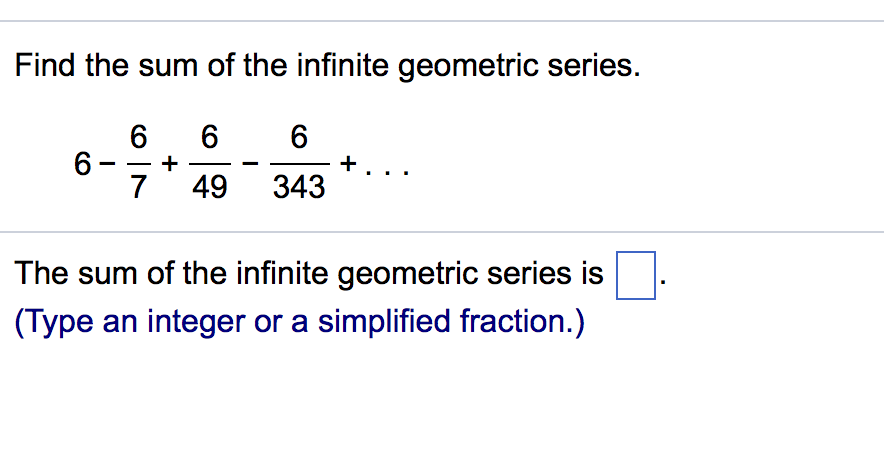This screenshot has width=884, height=450.
Task: Click the top horizontal divider line
Action: tap(442, 21)
